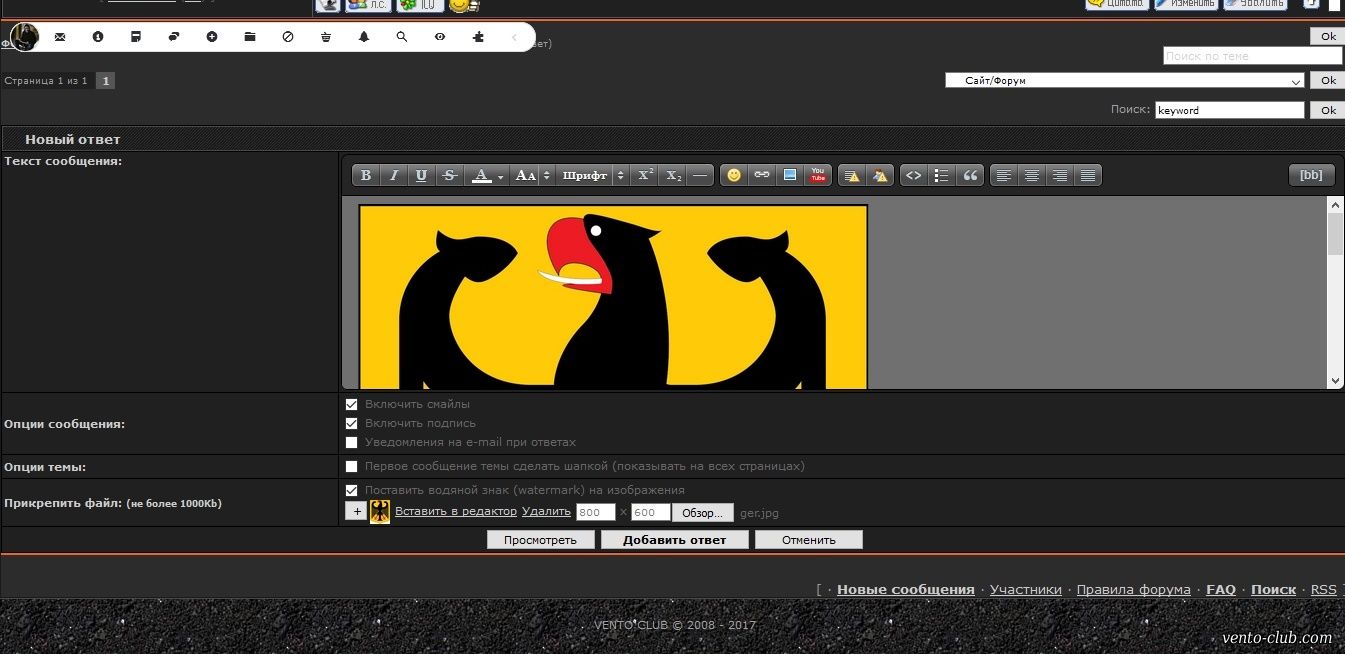Click the AA font size button
This screenshot has height=654, width=1345.
525,175
